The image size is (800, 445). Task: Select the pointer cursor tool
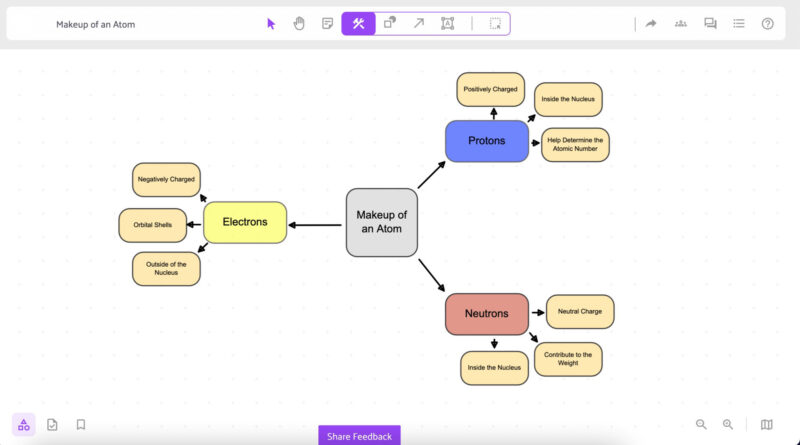click(271, 24)
